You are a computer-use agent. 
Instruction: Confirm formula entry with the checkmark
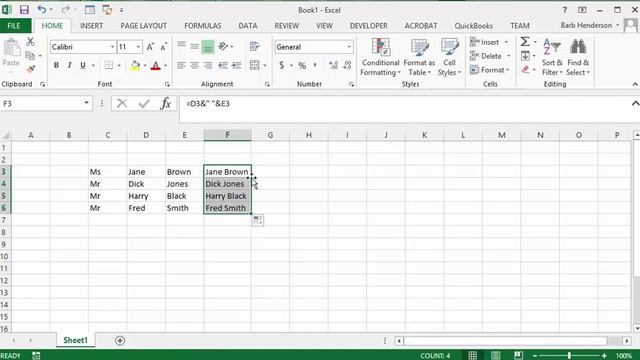pyautogui.click(x=144, y=104)
